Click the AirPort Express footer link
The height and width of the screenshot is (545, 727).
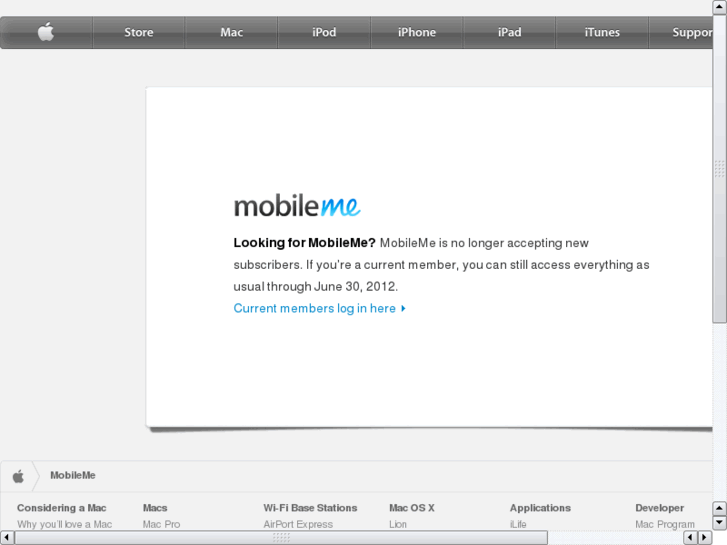pos(298,524)
